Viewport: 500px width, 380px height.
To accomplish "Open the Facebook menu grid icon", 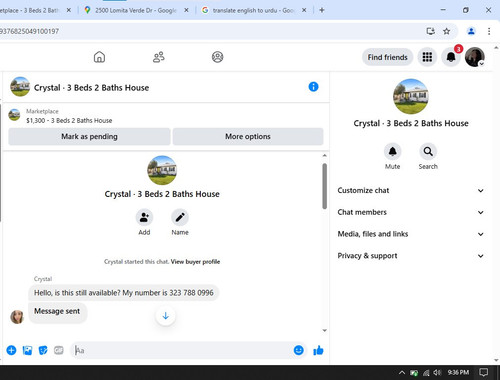I will [427, 57].
